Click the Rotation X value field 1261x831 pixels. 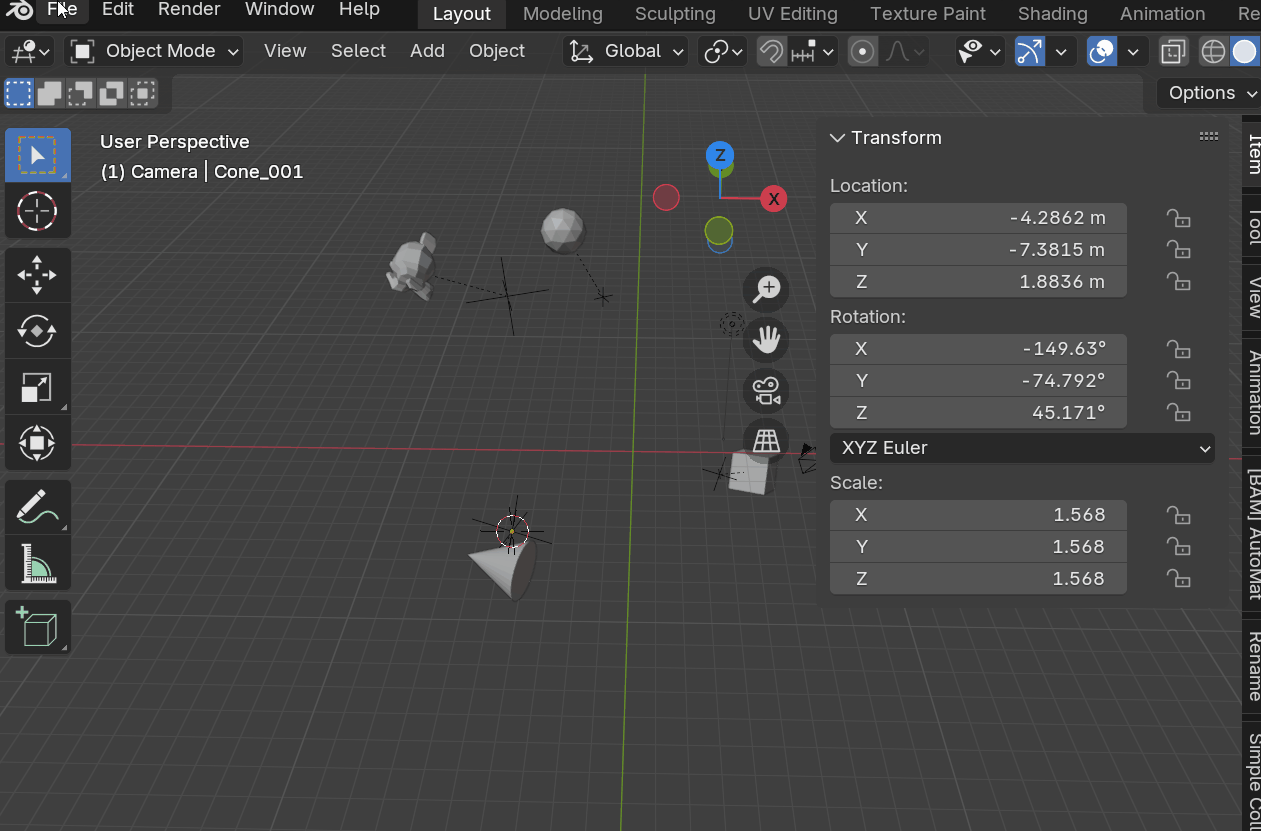[978, 349]
